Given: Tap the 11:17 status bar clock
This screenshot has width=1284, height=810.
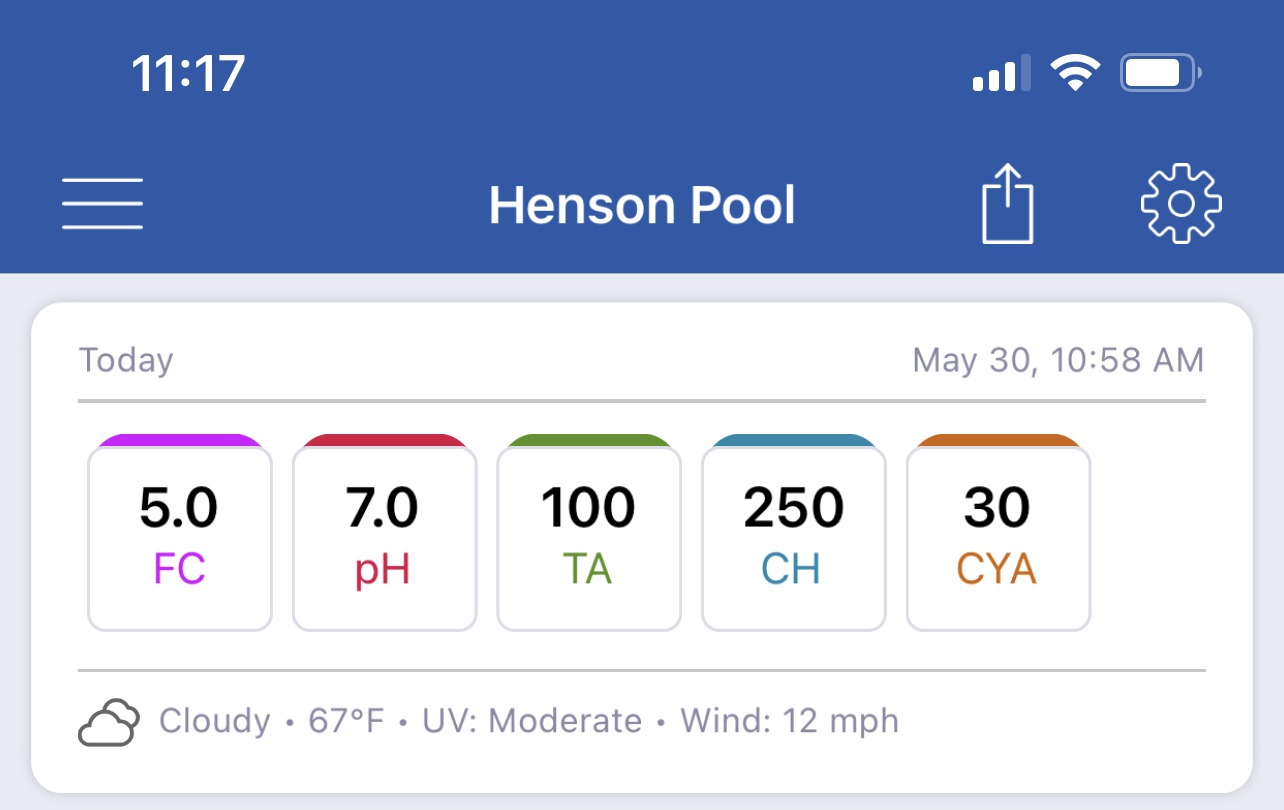Looking at the screenshot, I should click(x=188, y=74).
